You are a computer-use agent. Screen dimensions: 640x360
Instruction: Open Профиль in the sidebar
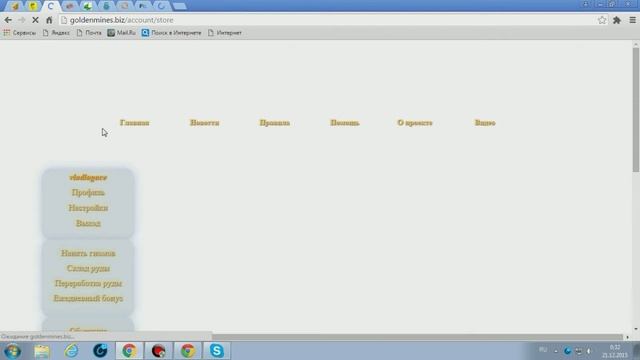tap(88, 192)
